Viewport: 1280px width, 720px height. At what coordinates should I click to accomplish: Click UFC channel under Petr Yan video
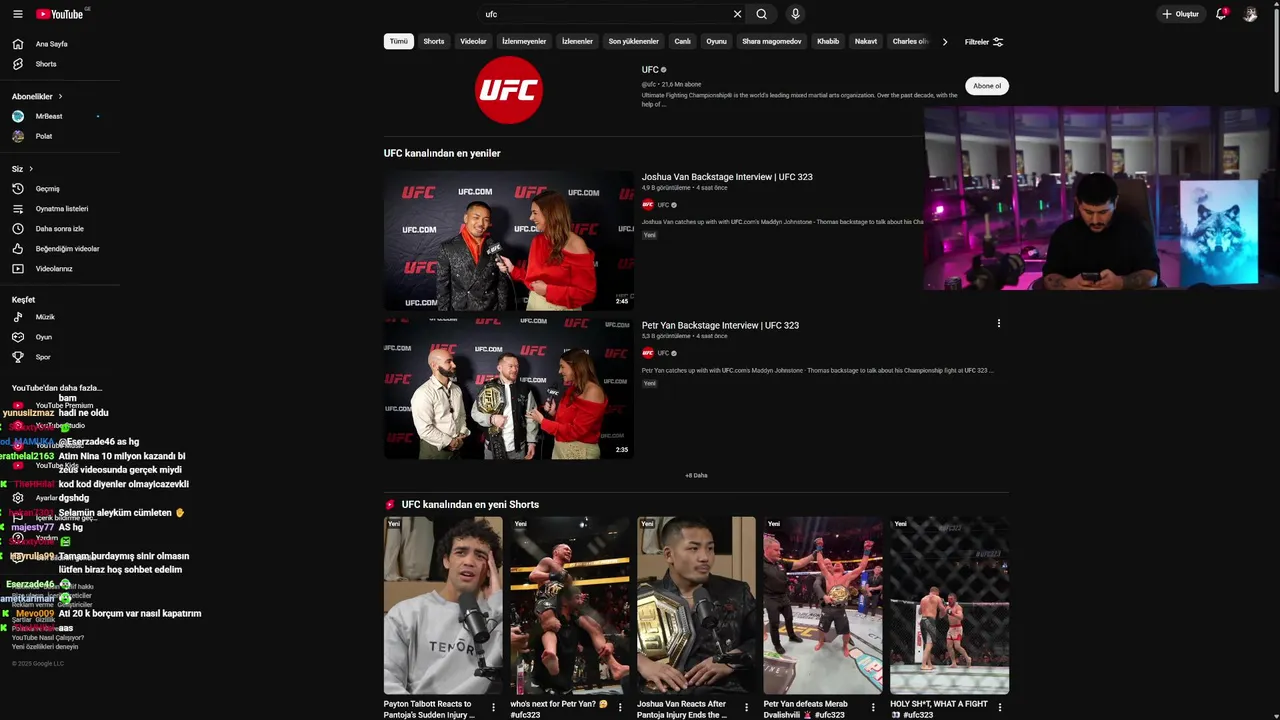pyautogui.click(x=663, y=353)
